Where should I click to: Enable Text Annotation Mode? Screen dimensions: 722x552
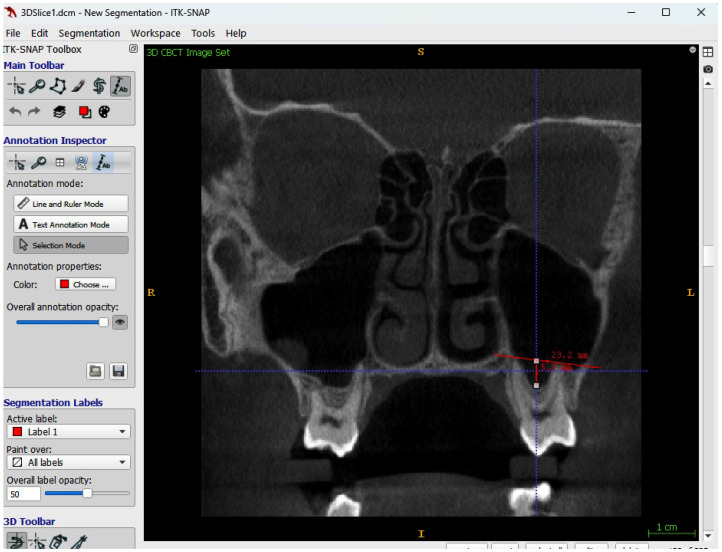coord(71,224)
